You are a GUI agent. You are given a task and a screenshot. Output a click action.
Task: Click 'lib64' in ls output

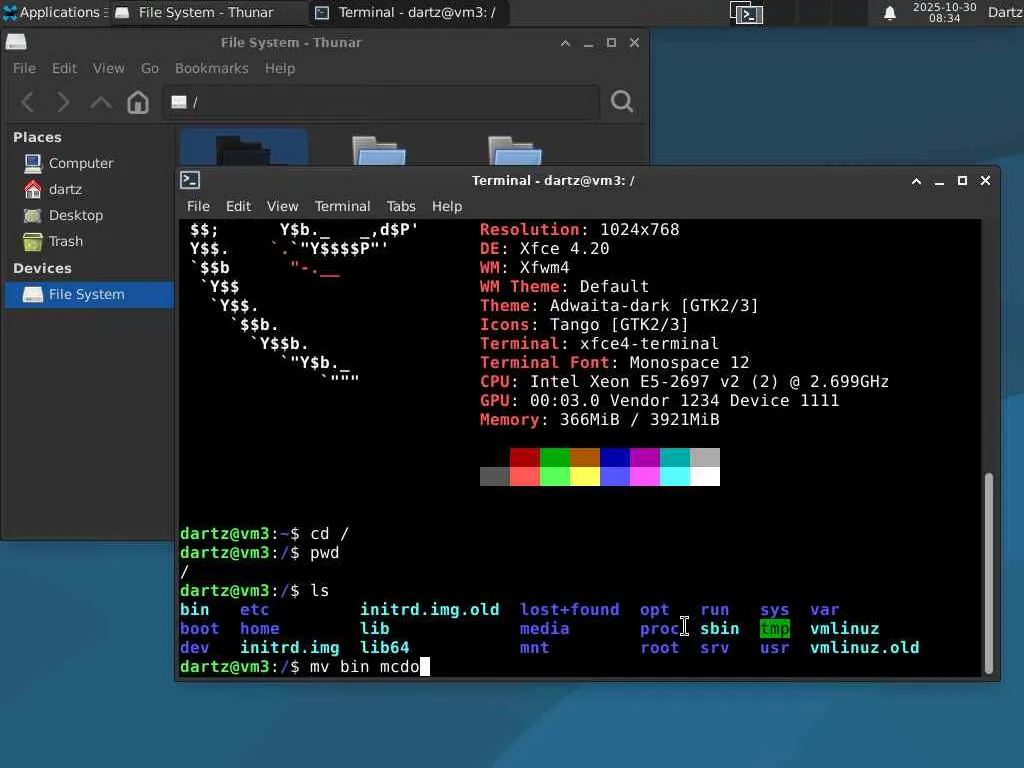[x=385, y=648]
